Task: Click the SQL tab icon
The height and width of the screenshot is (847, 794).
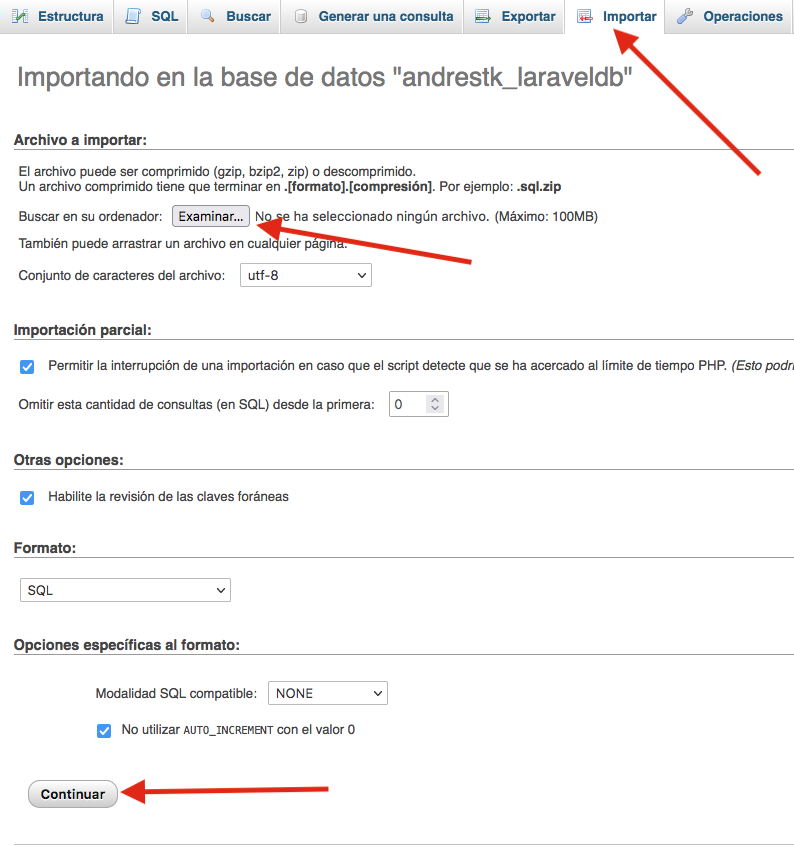Action: pyautogui.click(x=133, y=16)
